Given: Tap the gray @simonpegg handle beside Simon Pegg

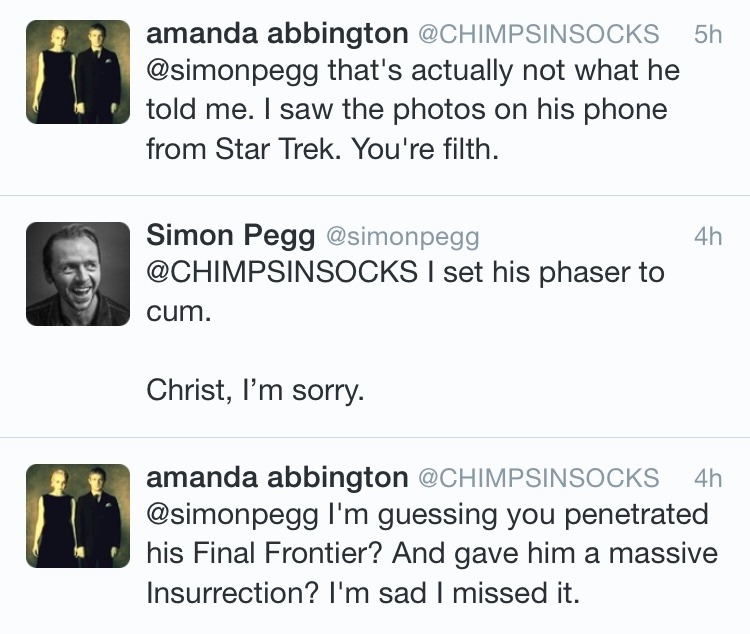Looking at the screenshot, I should click(x=403, y=236).
